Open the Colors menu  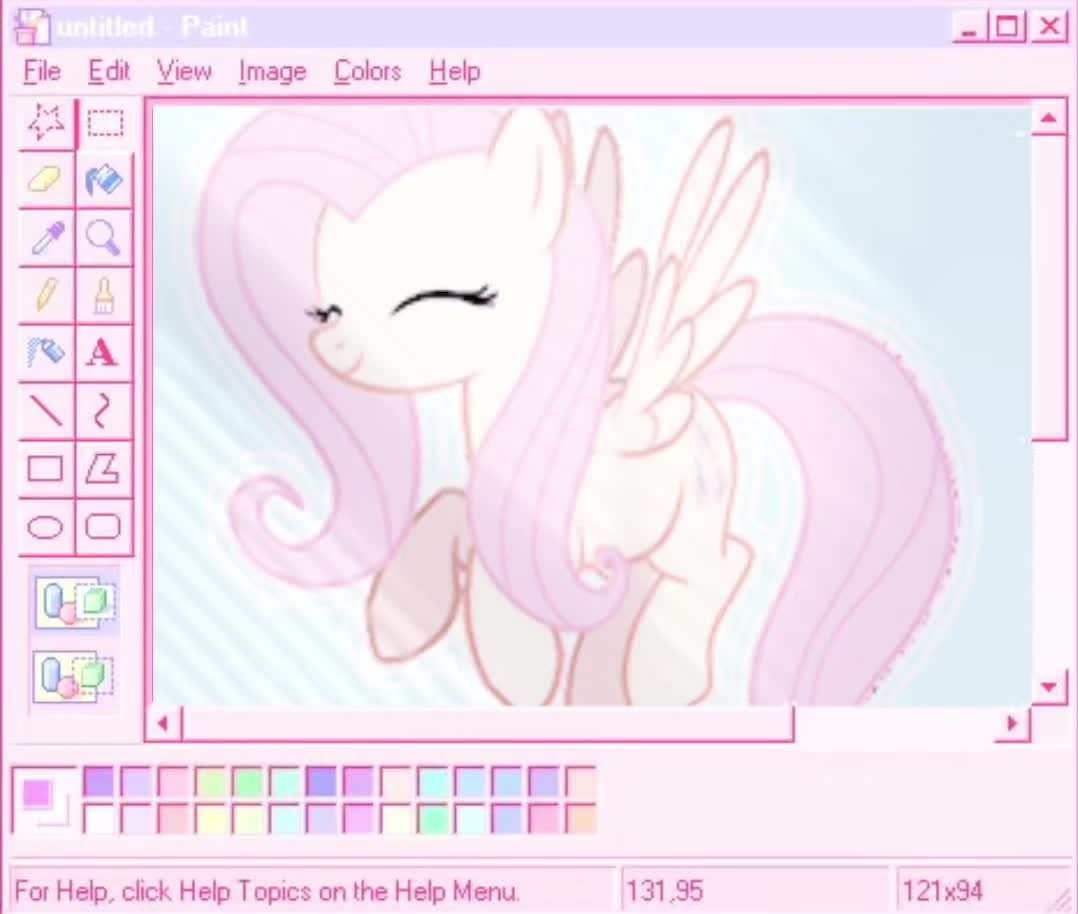pyautogui.click(x=368, y=71)
